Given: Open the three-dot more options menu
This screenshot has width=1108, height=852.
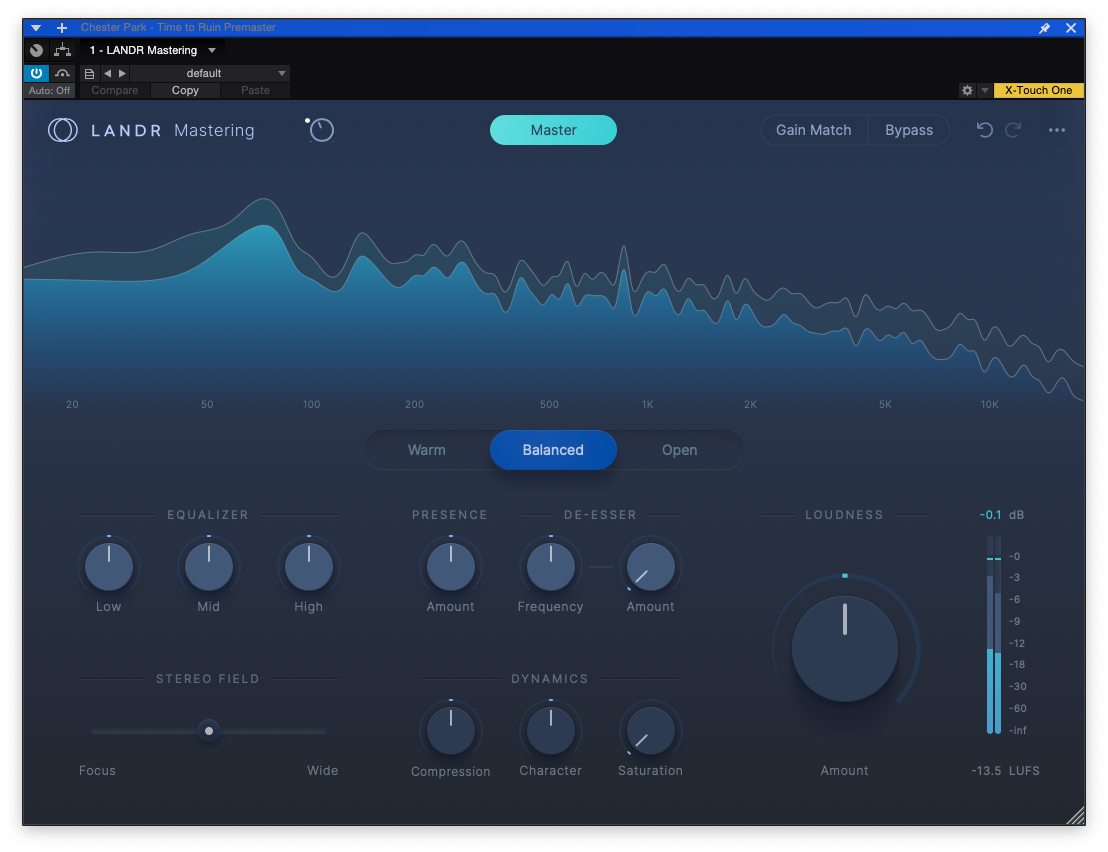Looking at the screenshot, I should click(1056, 130).
